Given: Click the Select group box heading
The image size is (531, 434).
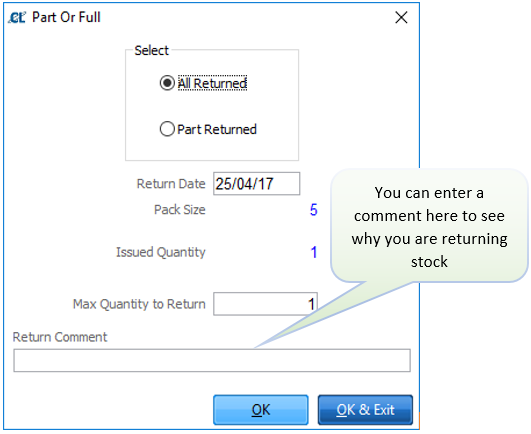Looking at the screenshot, I should tap(151, 50).
